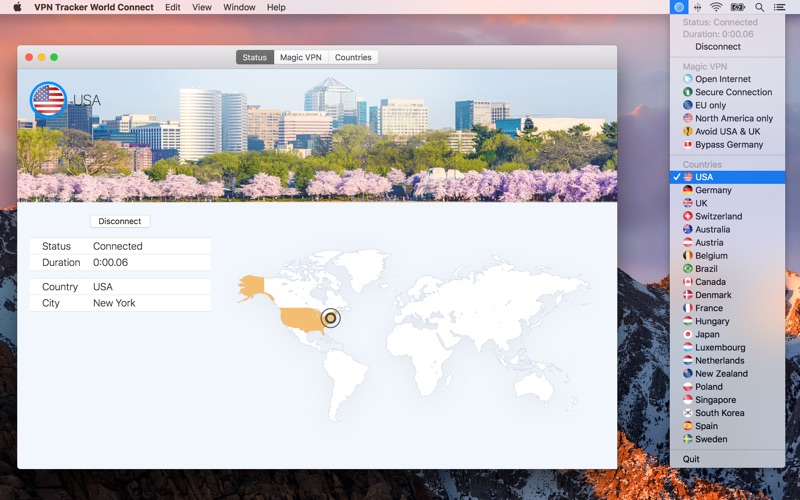800x500 pixels.
Task: Connect via France entry
Action: [728, 308]
